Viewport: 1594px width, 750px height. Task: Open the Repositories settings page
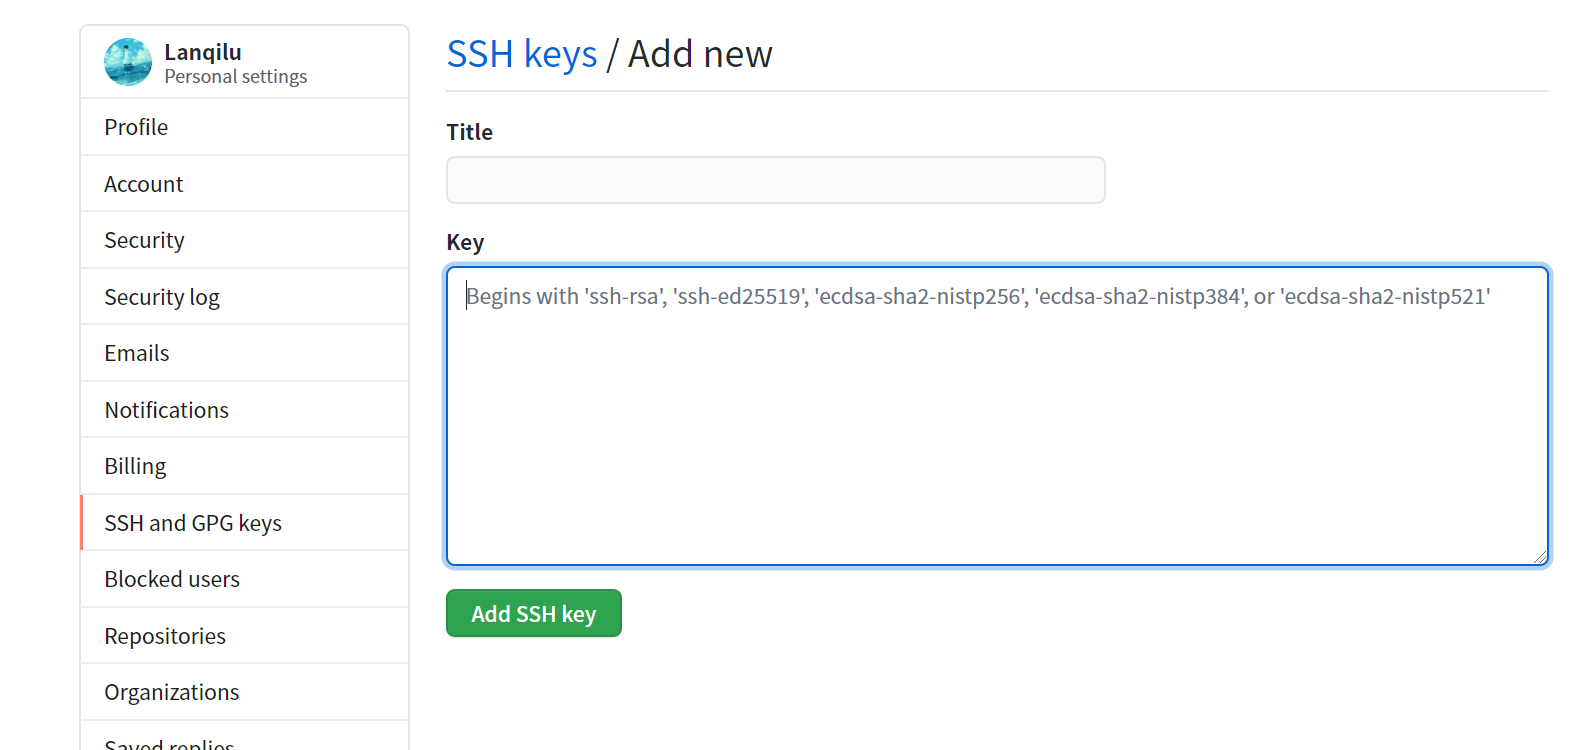164,635
